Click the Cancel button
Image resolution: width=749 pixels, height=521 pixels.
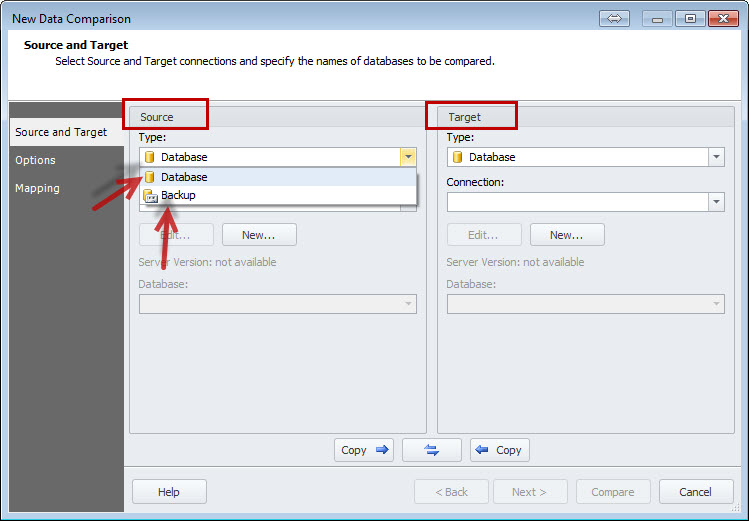tap(696, 492)
